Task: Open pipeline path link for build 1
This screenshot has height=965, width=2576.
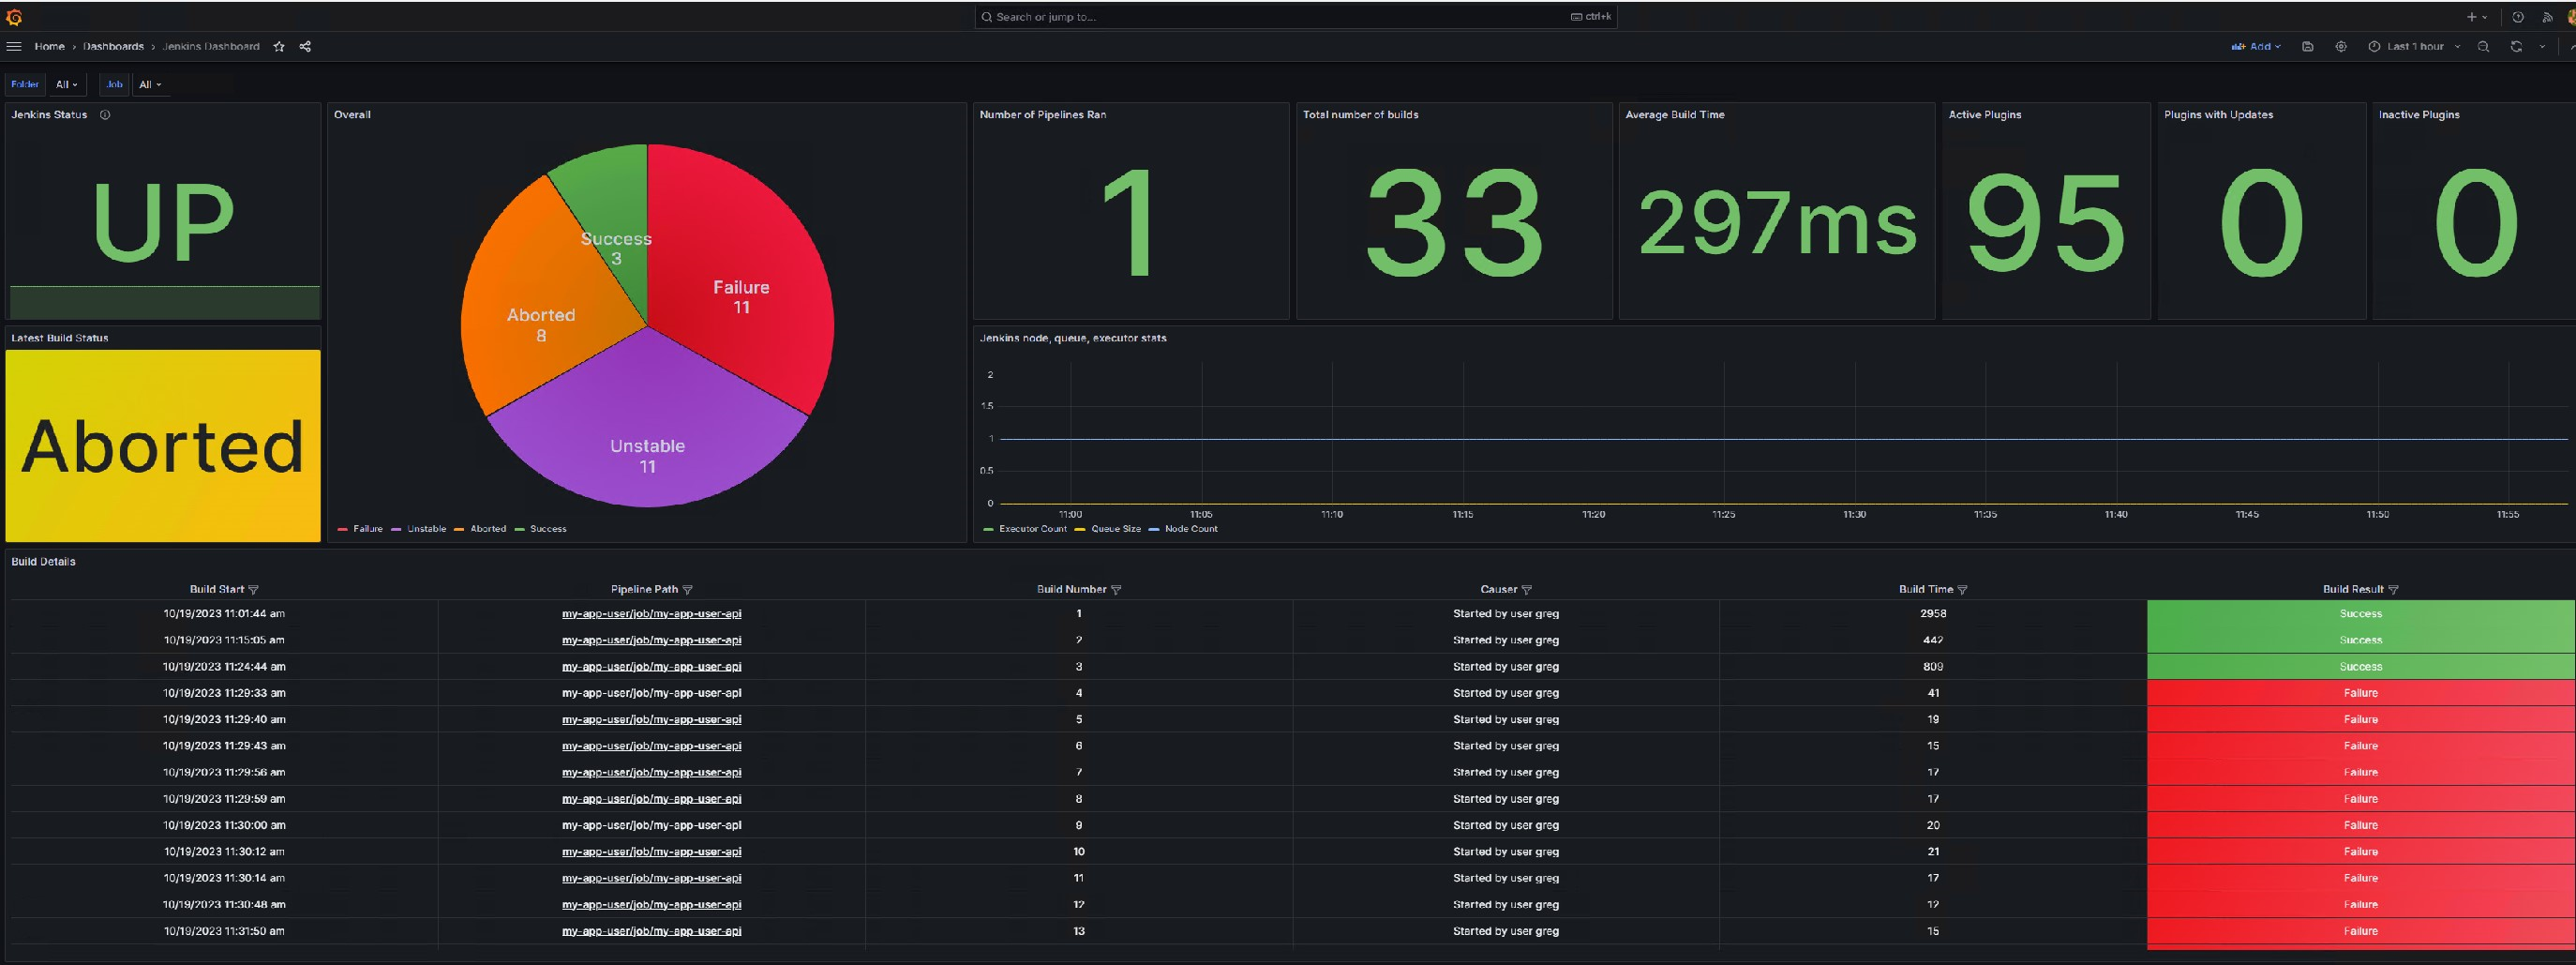Action: click(x=651, y=613)
